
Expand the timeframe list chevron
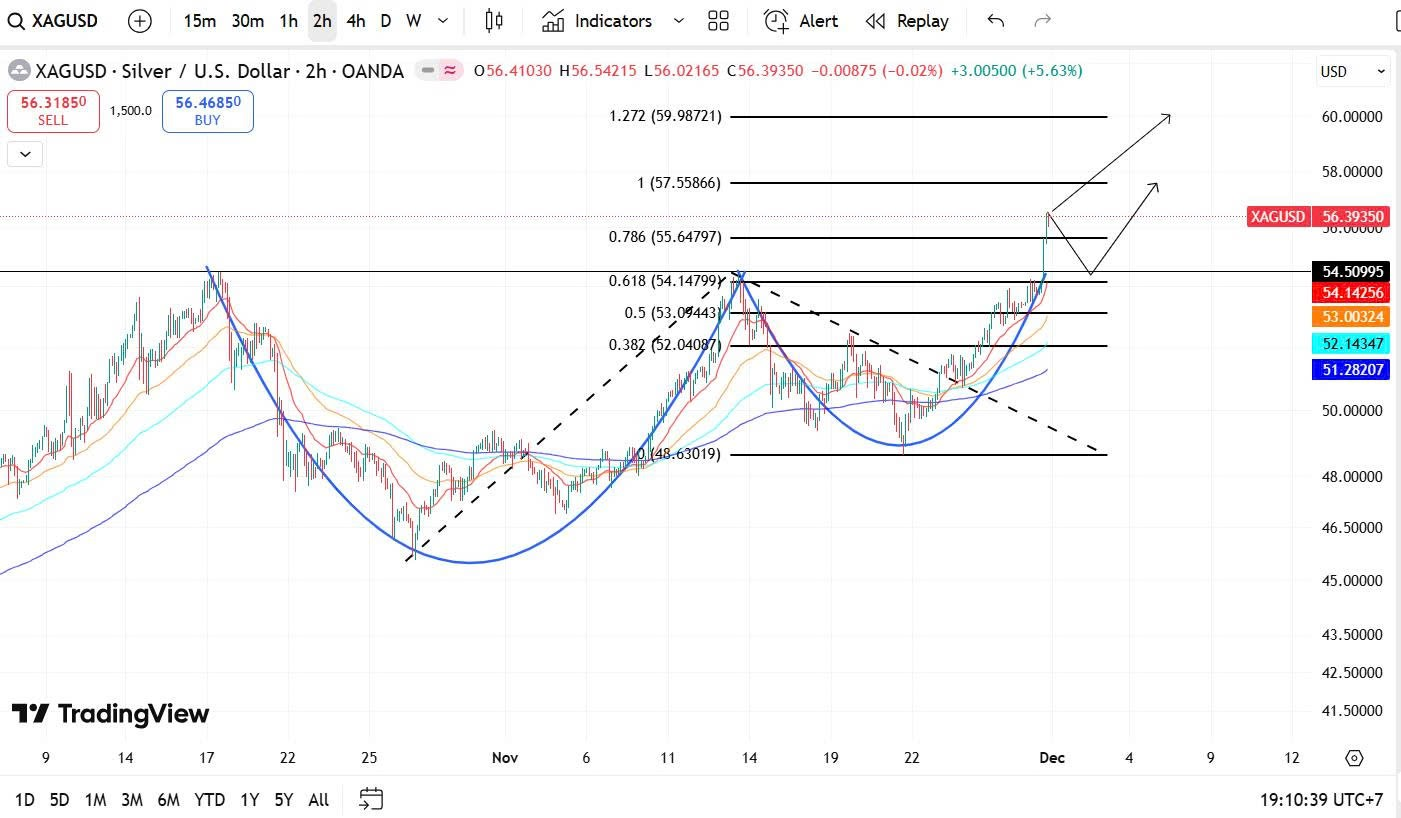pyautogui.click(x=443, y=21)
